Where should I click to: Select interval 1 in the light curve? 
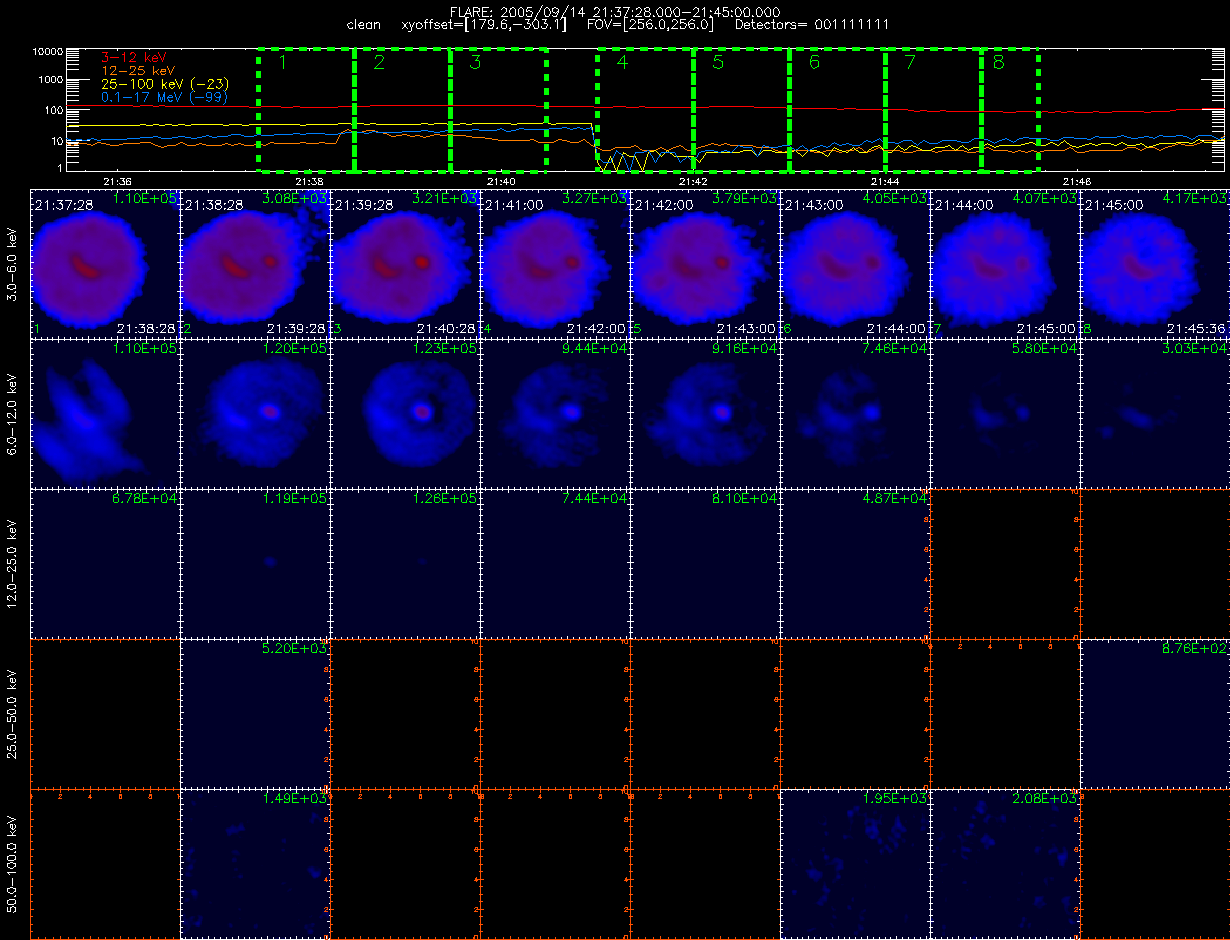point(306,109)
